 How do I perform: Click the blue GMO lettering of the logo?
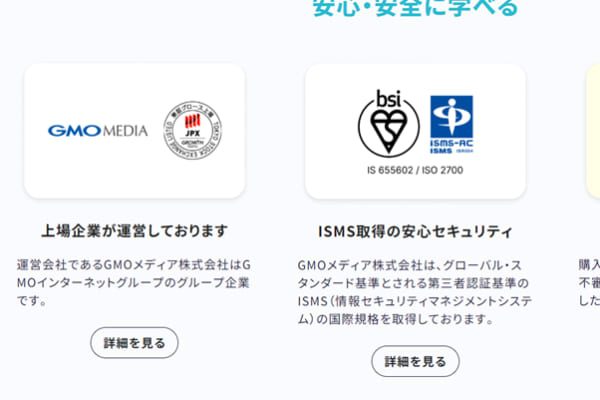pyautogui.click(x=75, y=131)
